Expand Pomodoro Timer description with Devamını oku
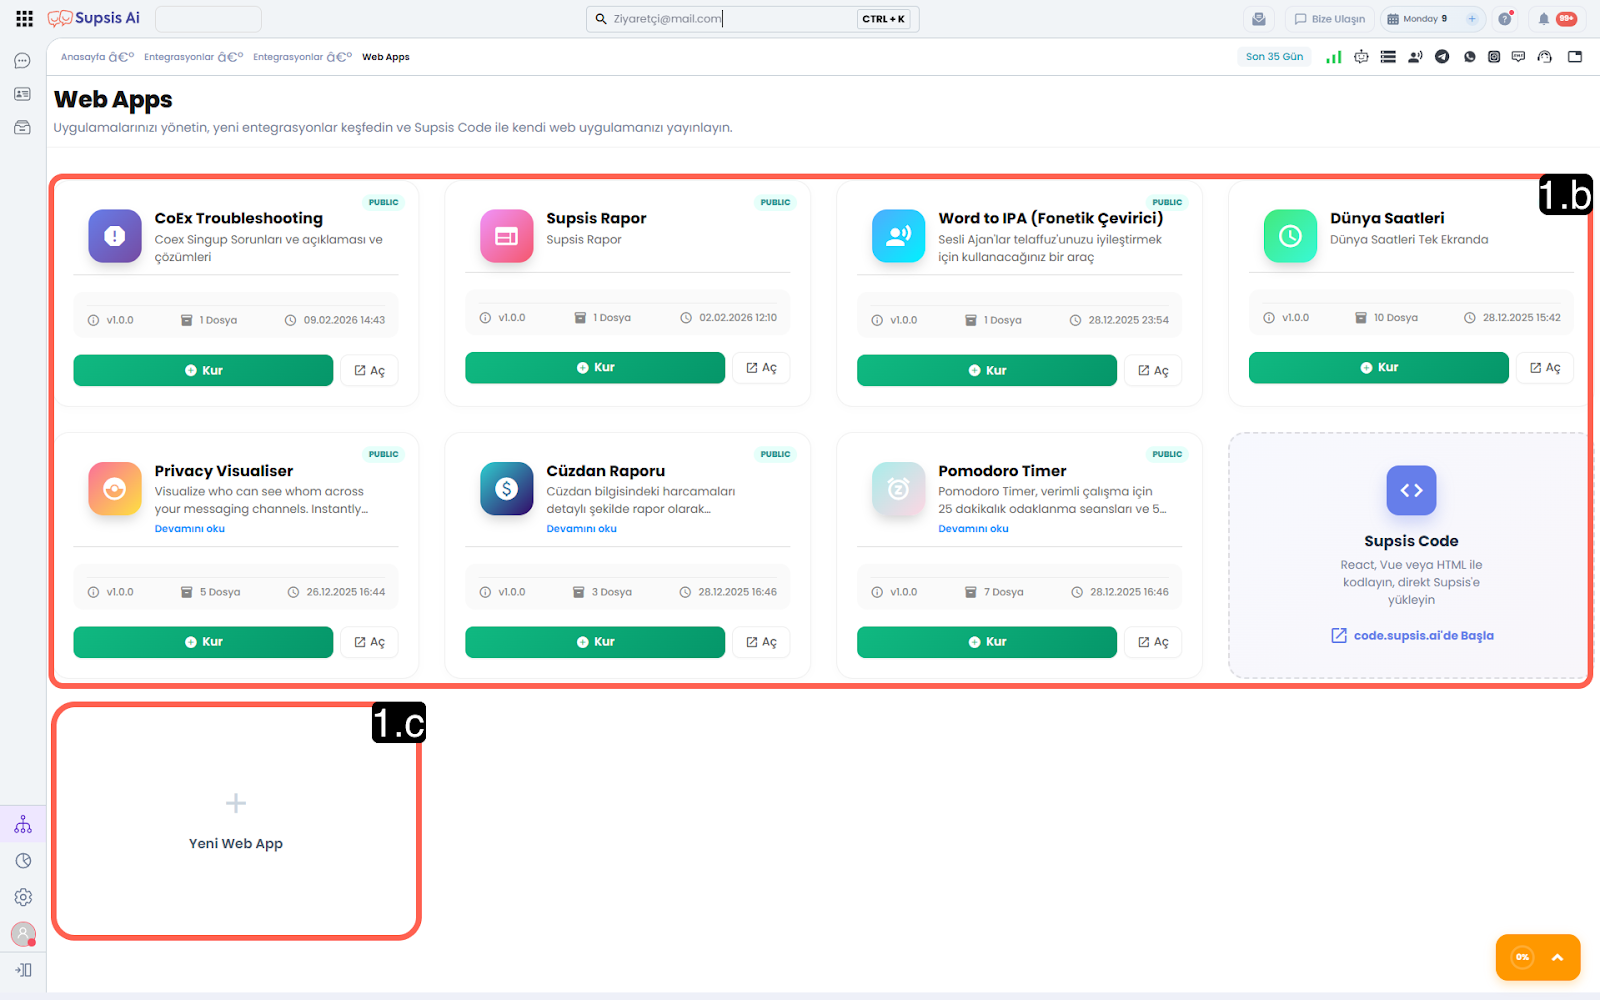 (973, 529)
